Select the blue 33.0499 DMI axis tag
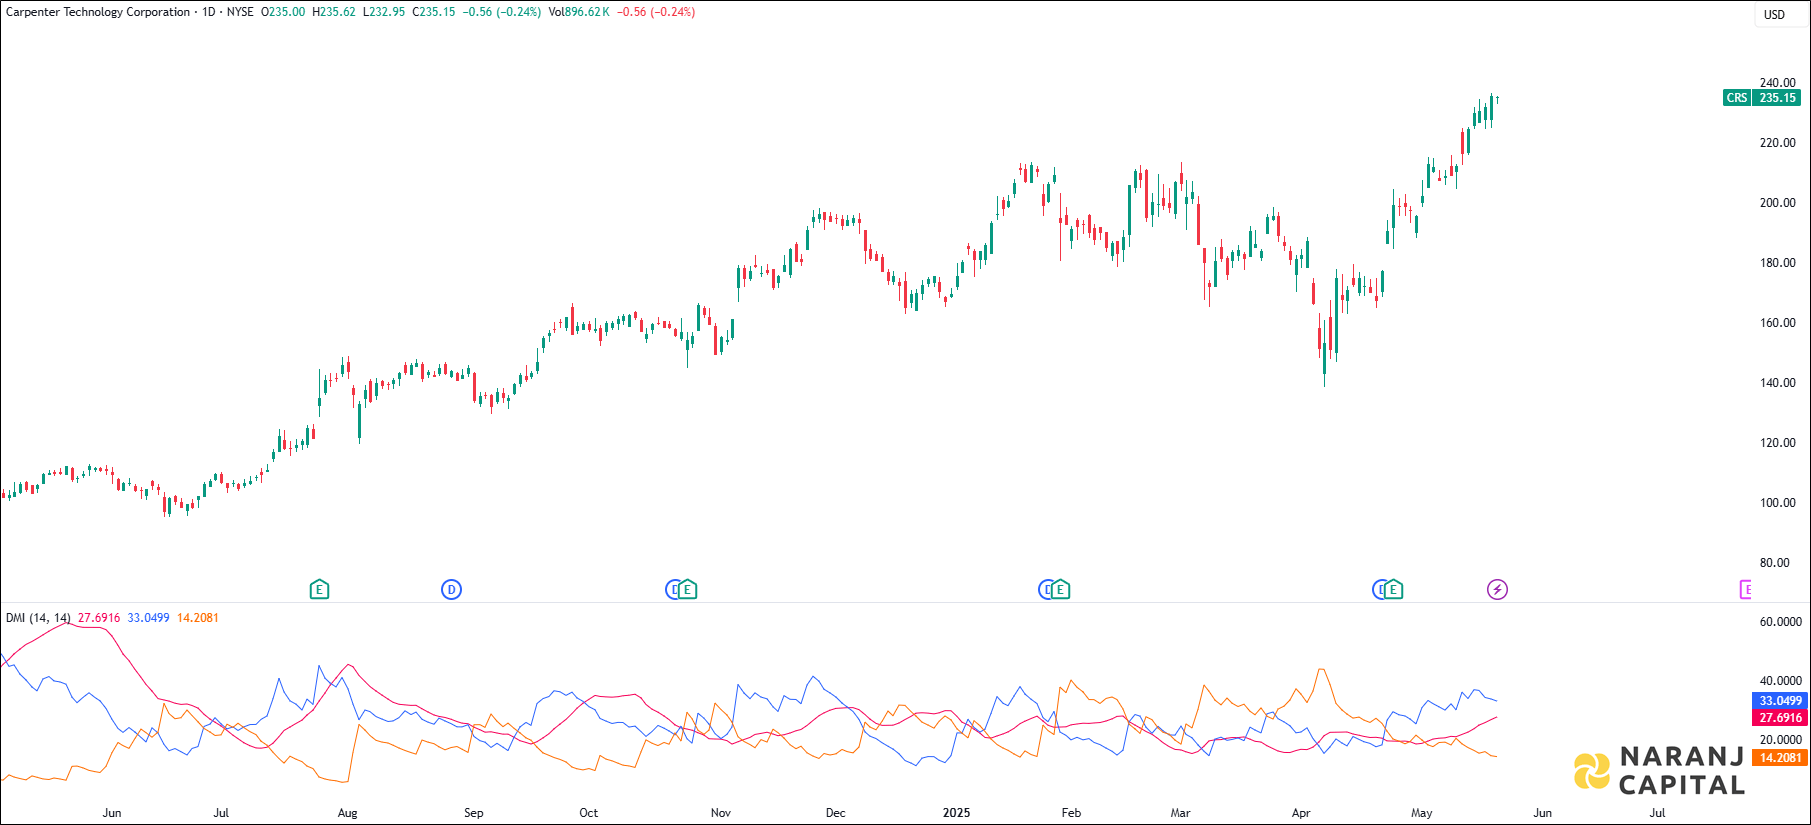 (1780, 701)
